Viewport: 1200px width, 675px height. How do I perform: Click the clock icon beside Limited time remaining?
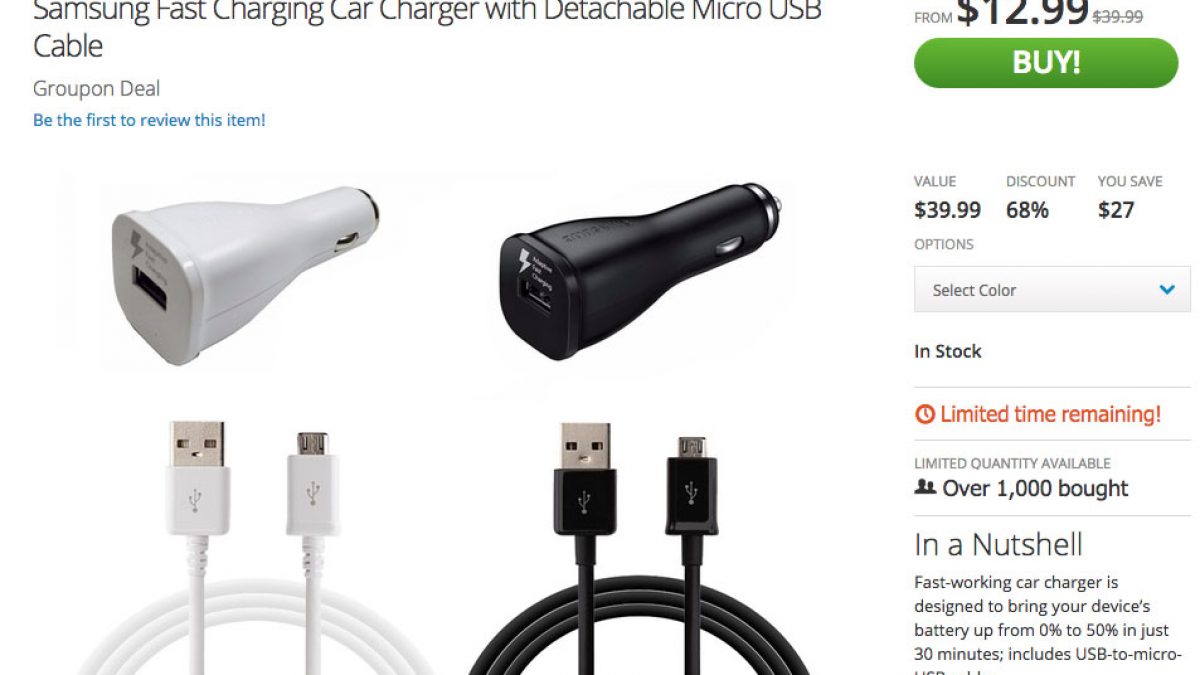pyautogui.click(x=925, y=414)
